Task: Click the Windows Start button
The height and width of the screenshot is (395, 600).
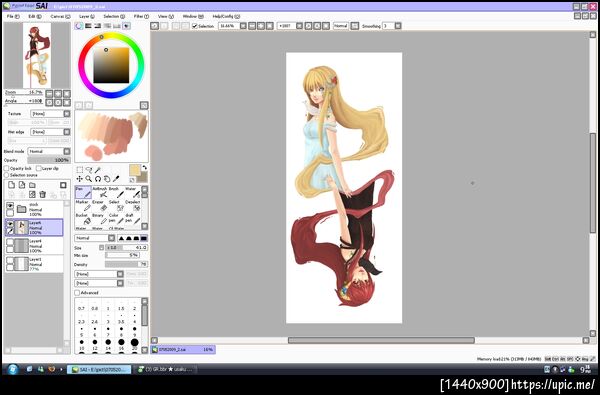Action: 13,369
